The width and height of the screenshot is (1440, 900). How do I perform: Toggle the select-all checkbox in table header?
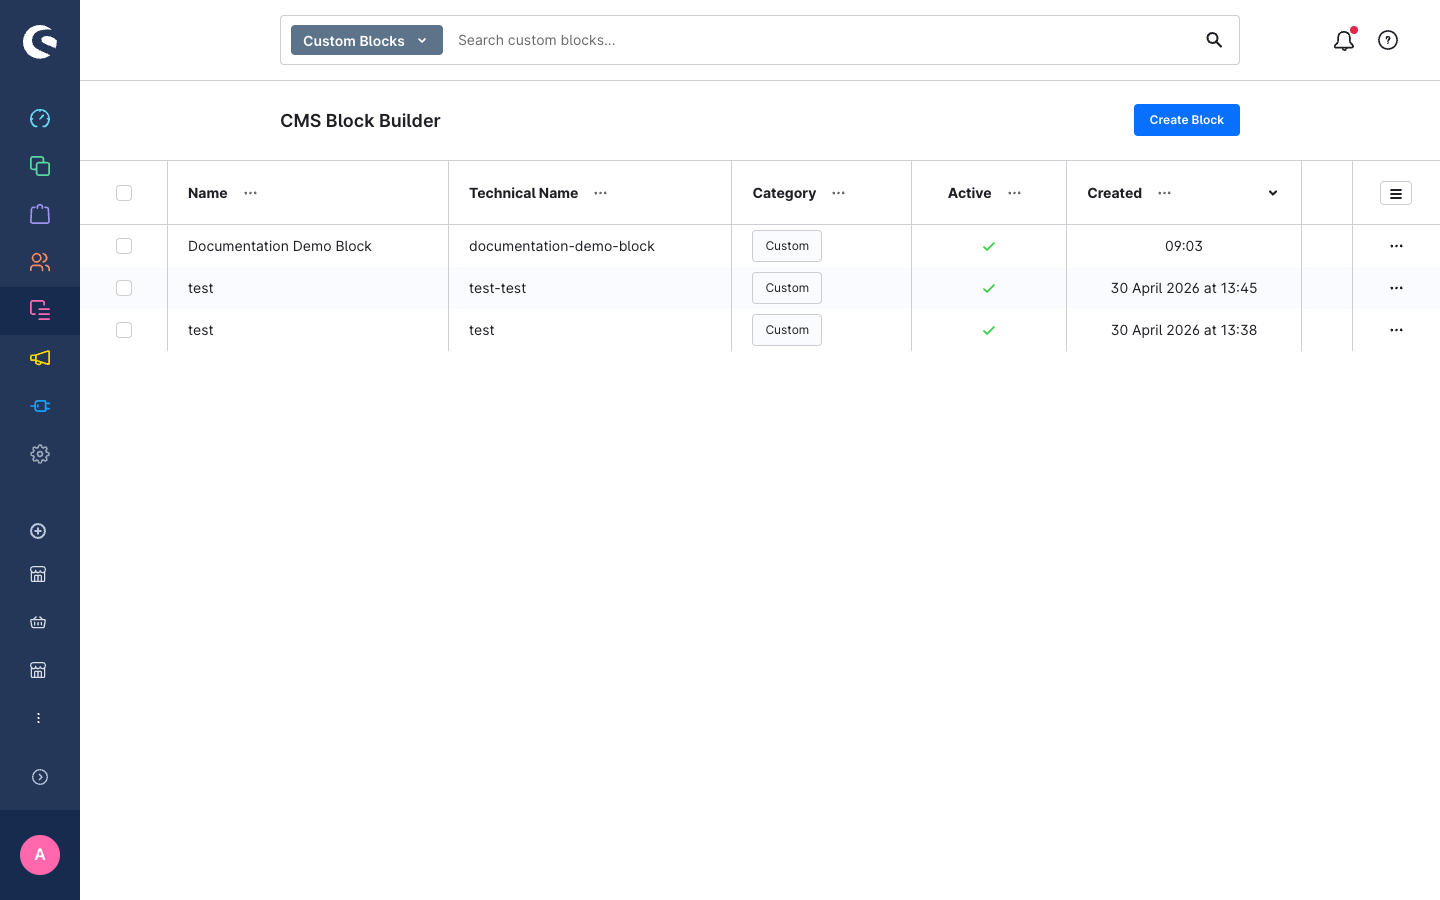(x=124, y=193)
